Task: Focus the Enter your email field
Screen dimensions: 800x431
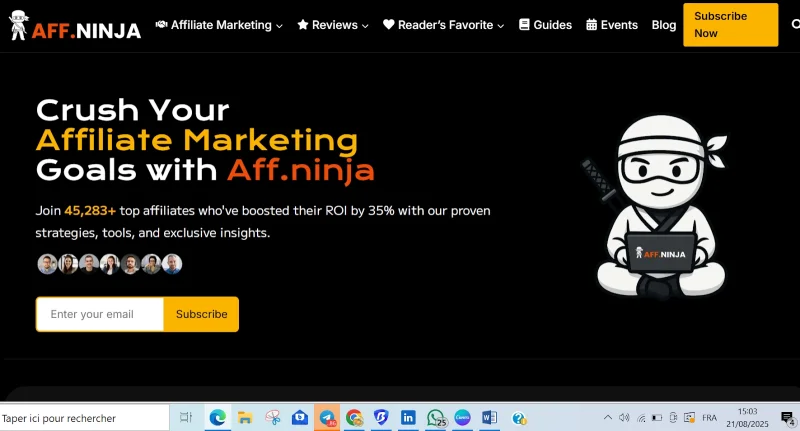Action: (100, 314)
